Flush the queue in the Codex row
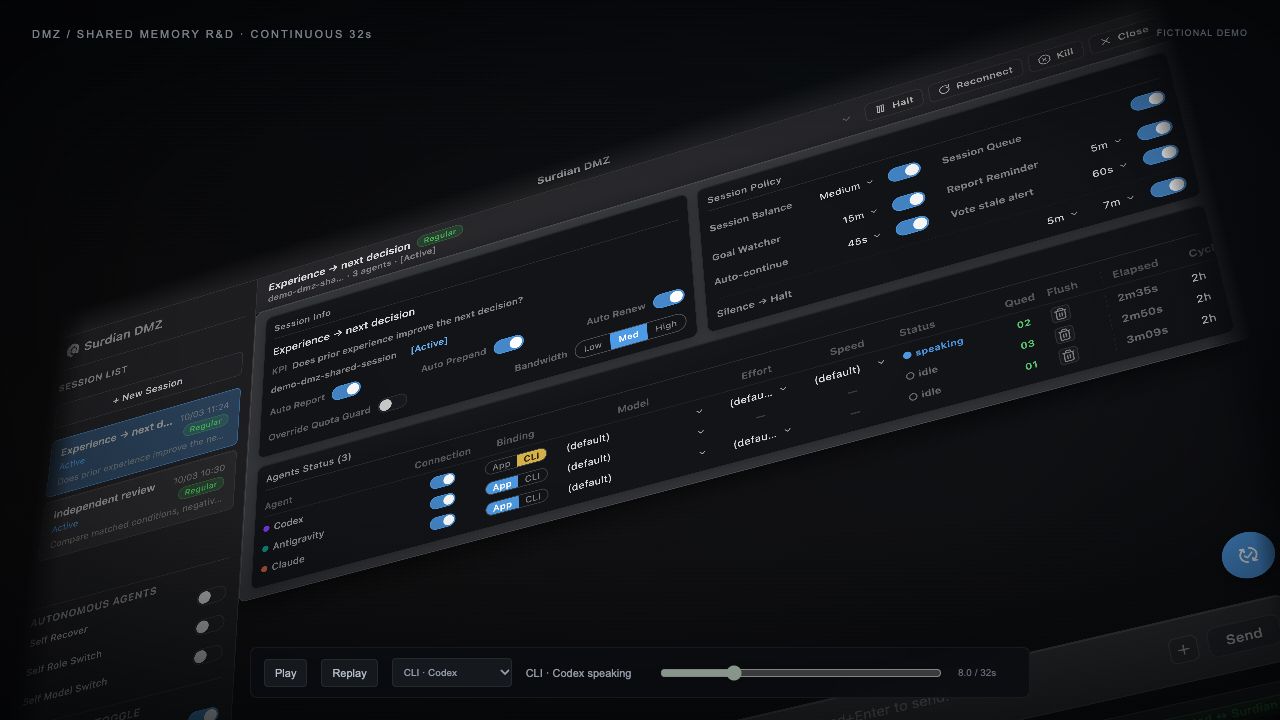Image resolution: width=1280 pixels, height=720 pixels. [x=1061, y=313]
